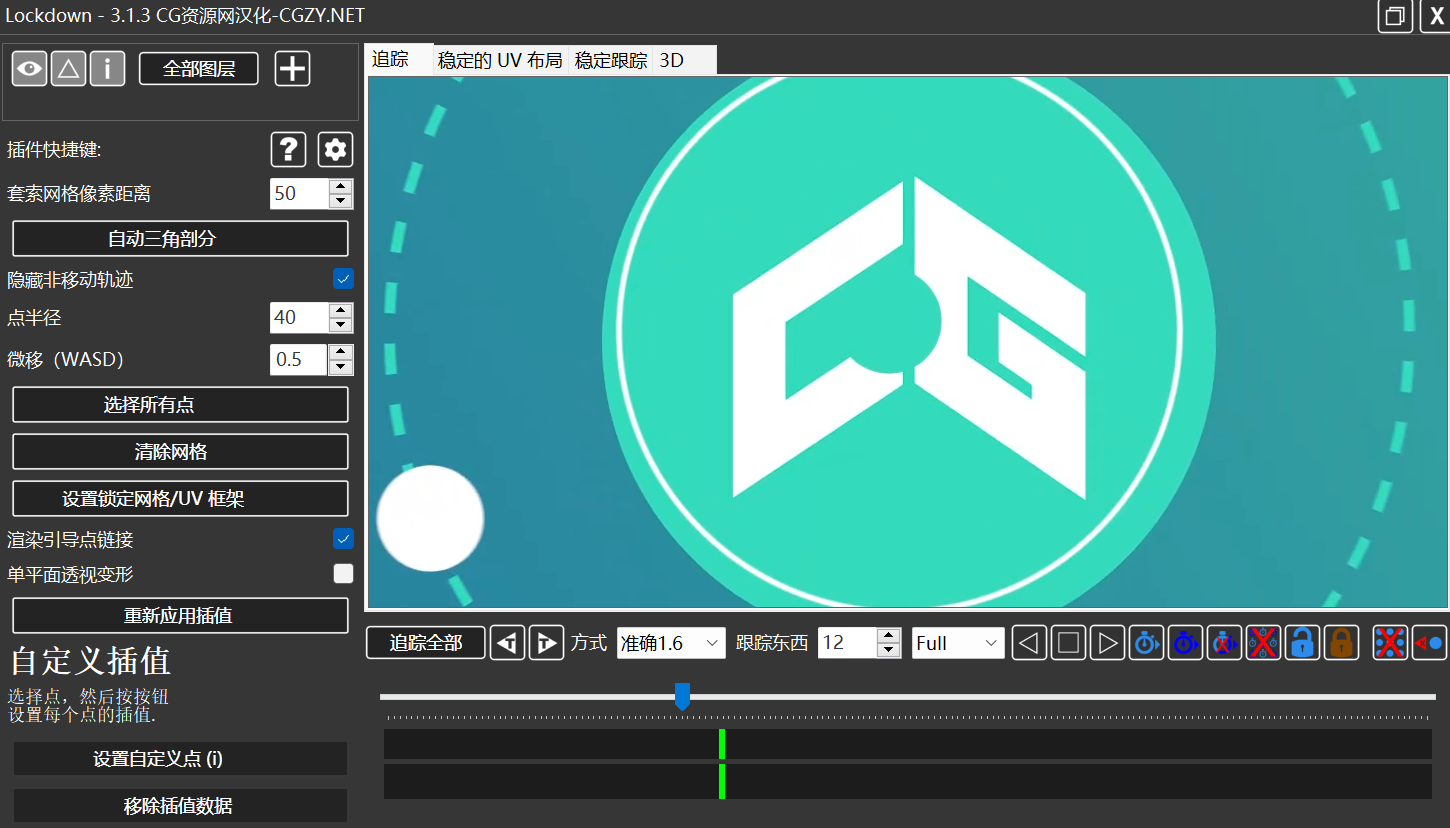Click the light blue stopwatch keyframe icon
This screenshot has height=828, width=1450.
click(x=1146, y=642)
